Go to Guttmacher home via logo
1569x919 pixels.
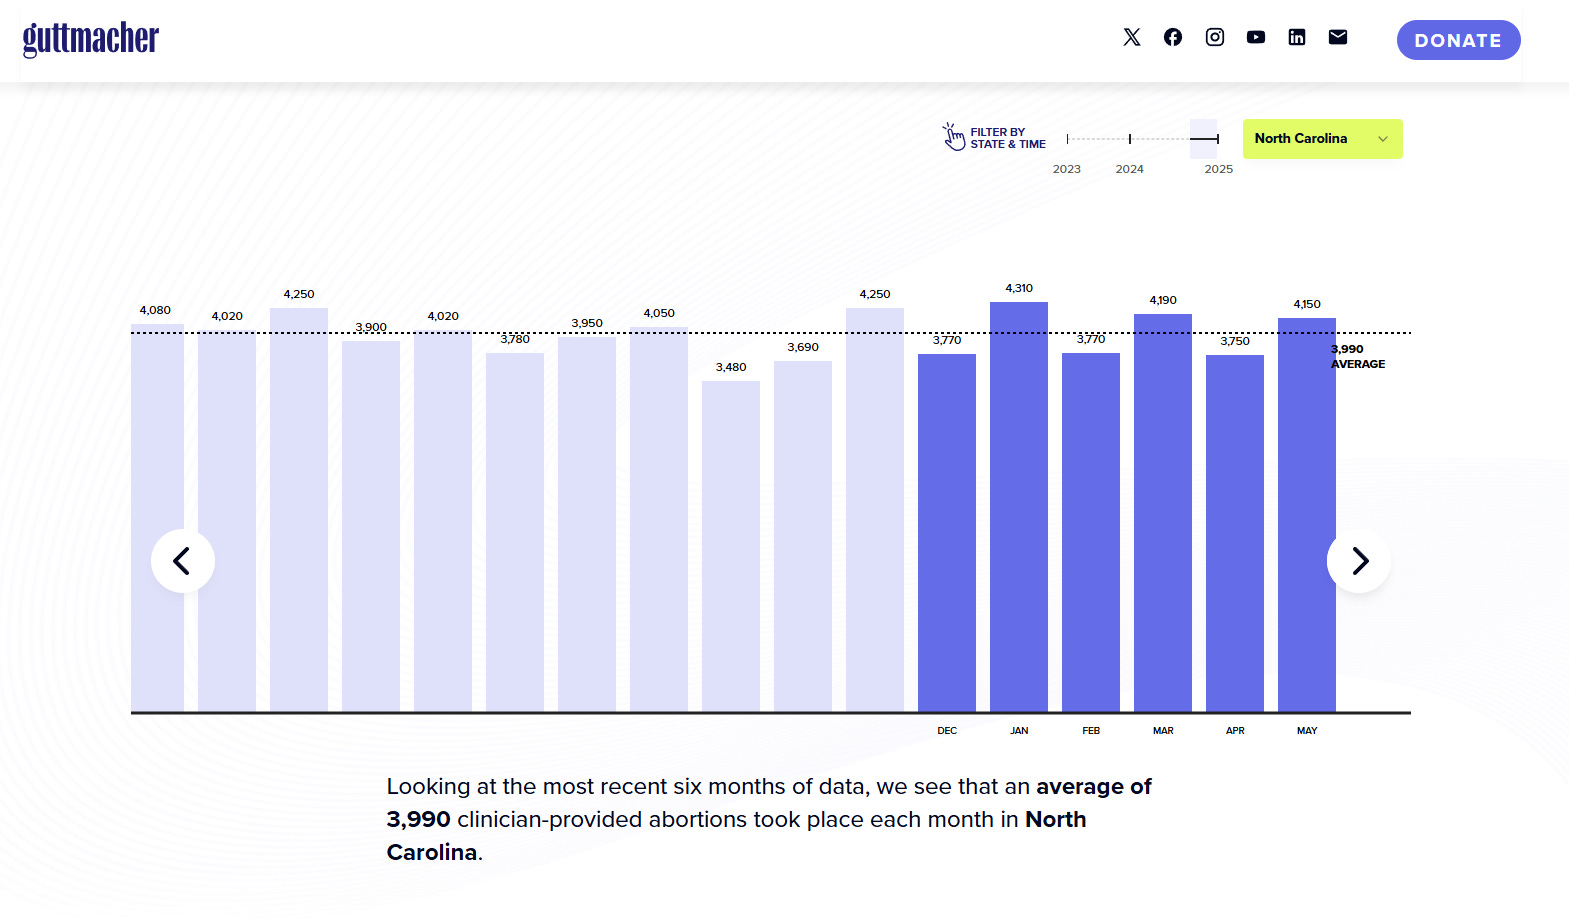(91, 39)
